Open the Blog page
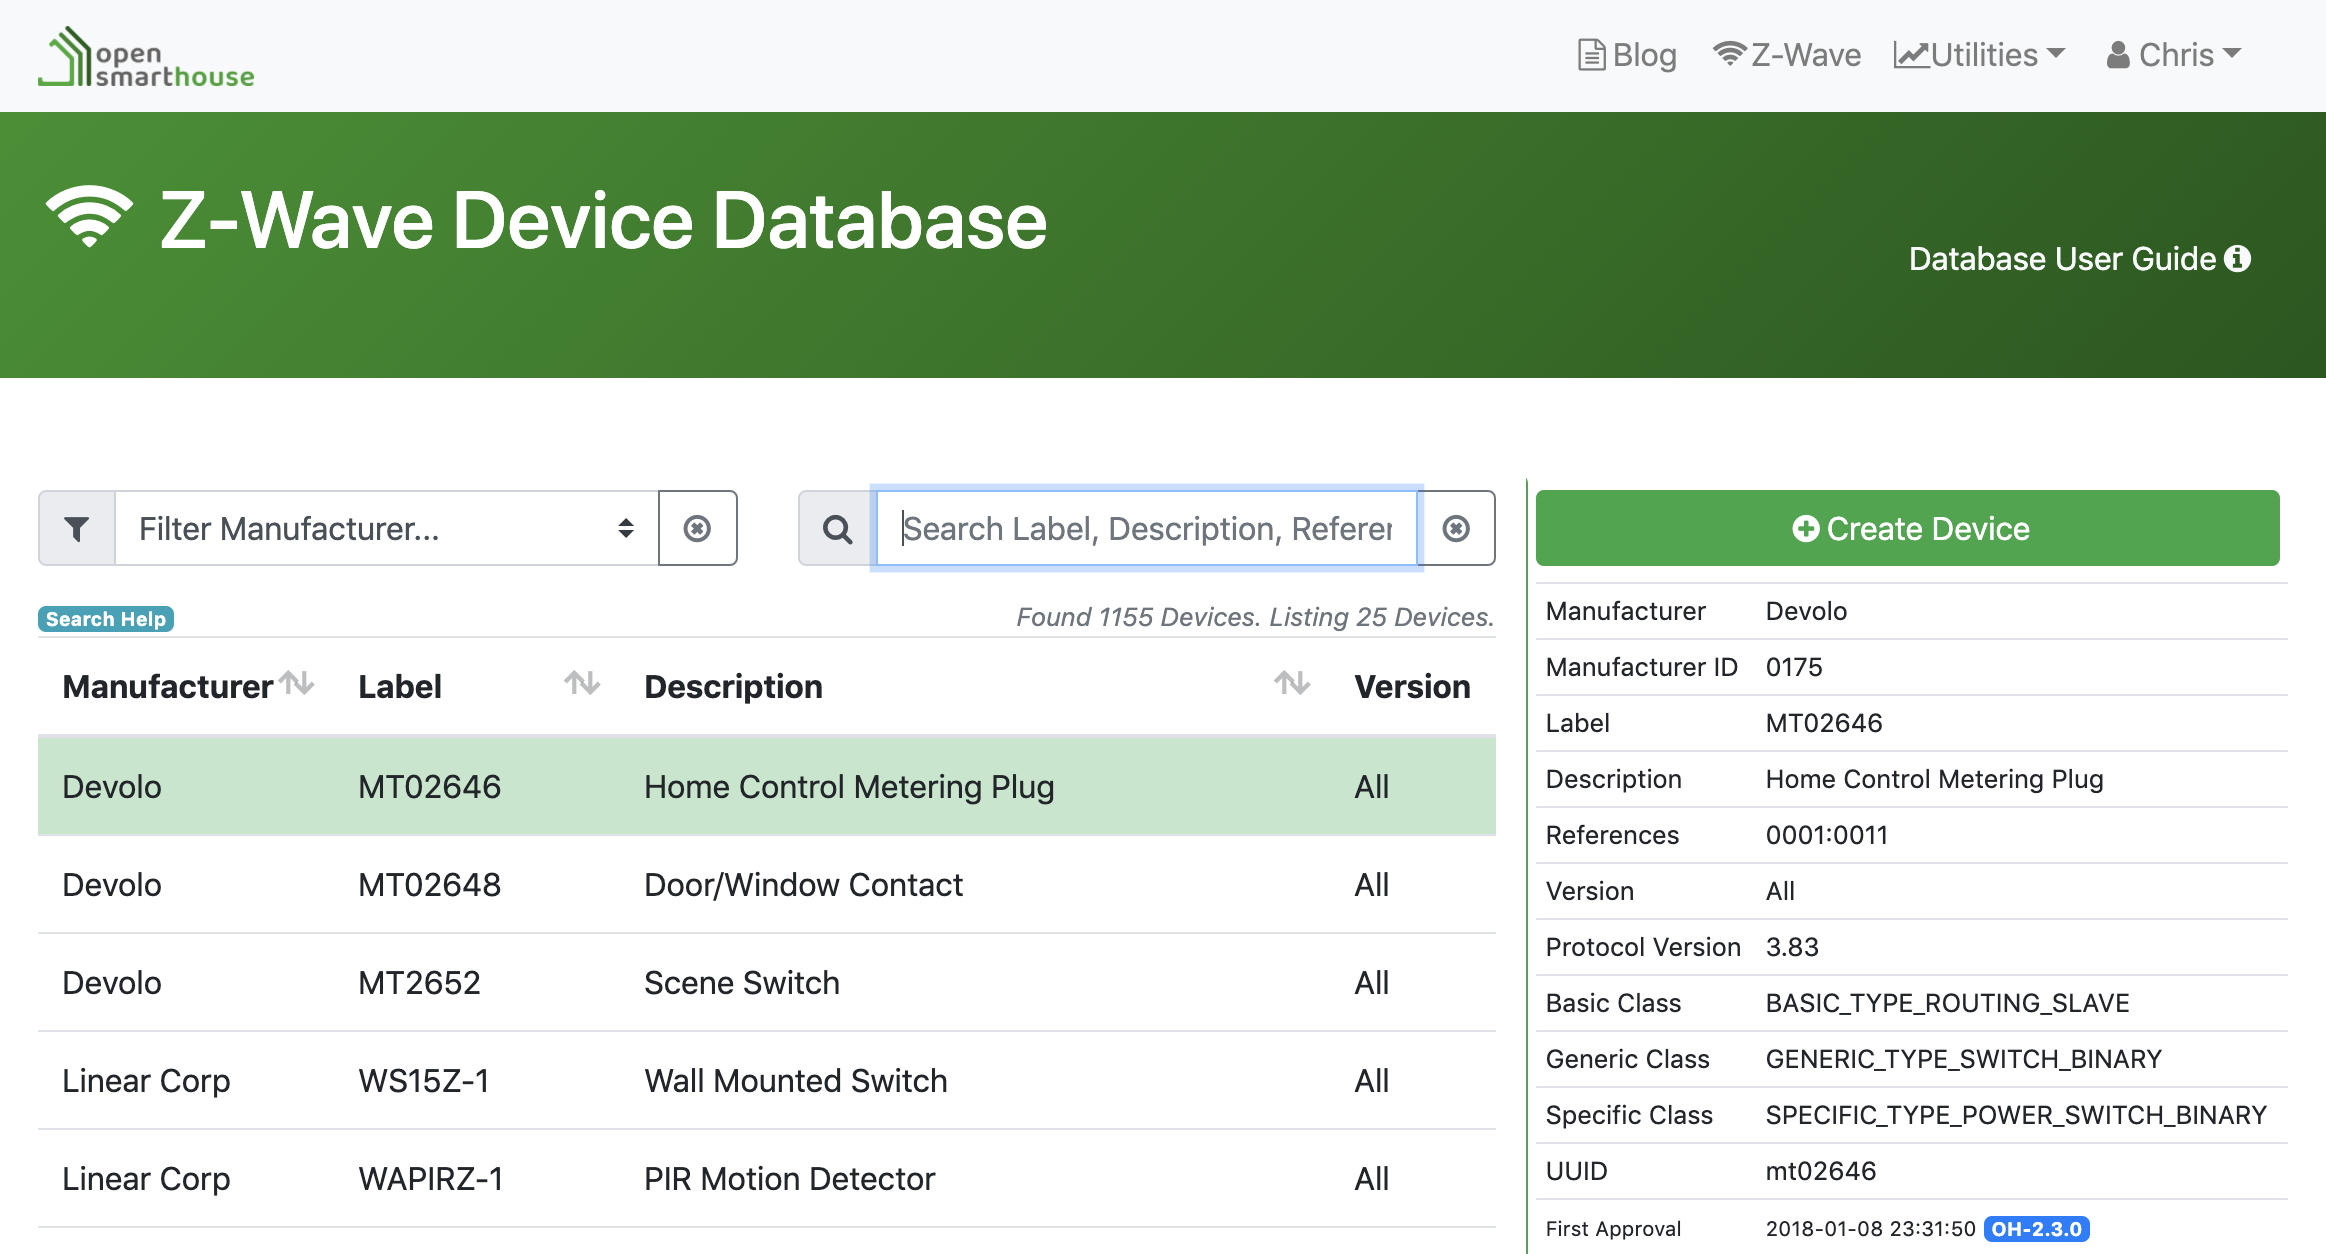Image resolution: width=2326 pixels, height=1254 pixels. tap(1627, 55)
